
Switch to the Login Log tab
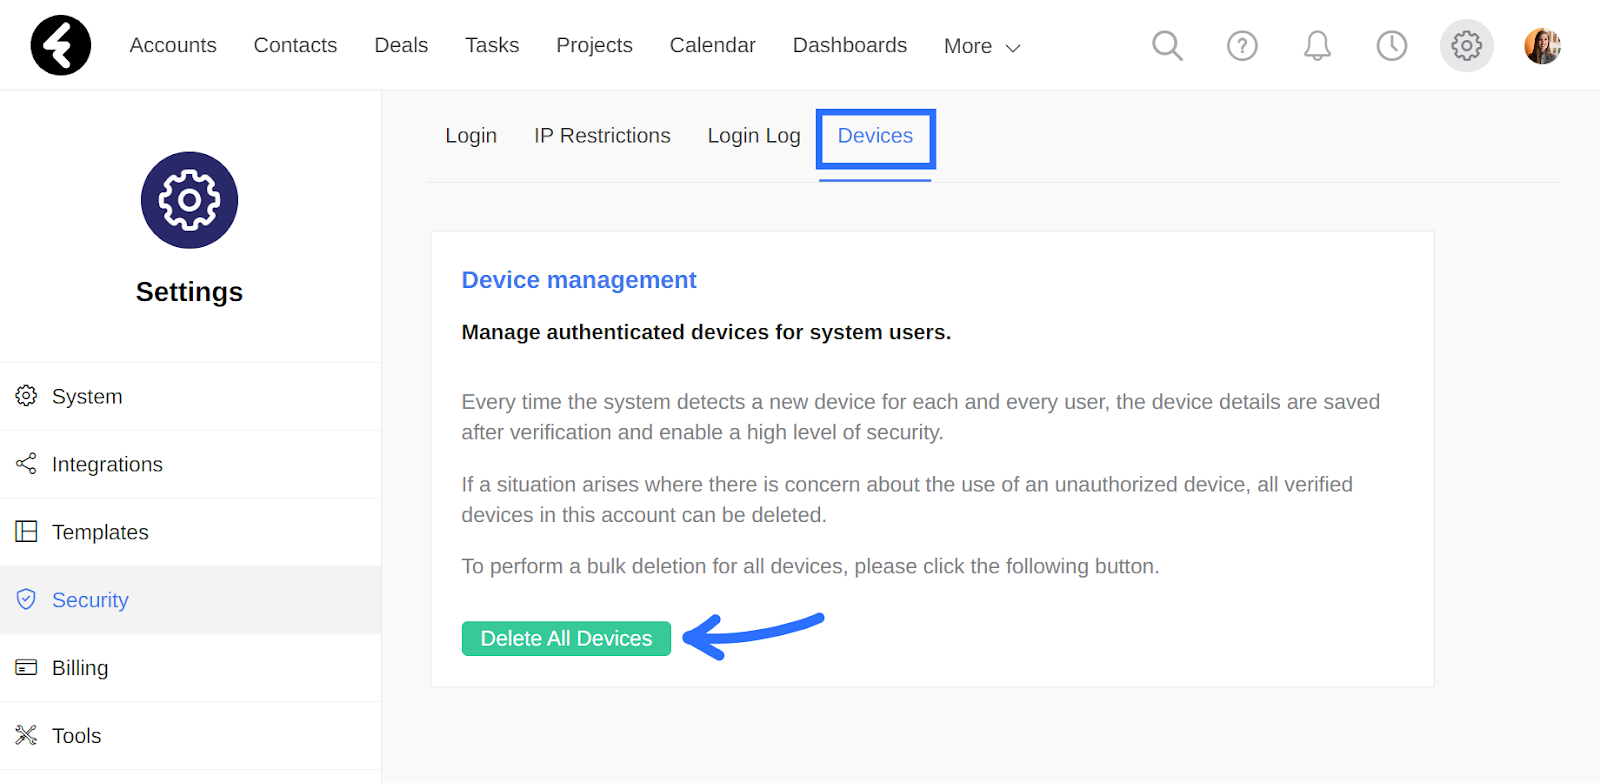coord(754,135)
